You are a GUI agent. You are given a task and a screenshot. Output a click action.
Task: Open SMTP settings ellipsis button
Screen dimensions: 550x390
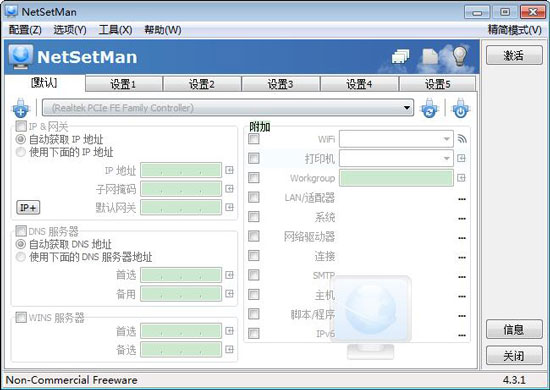(x=462, y=277)
